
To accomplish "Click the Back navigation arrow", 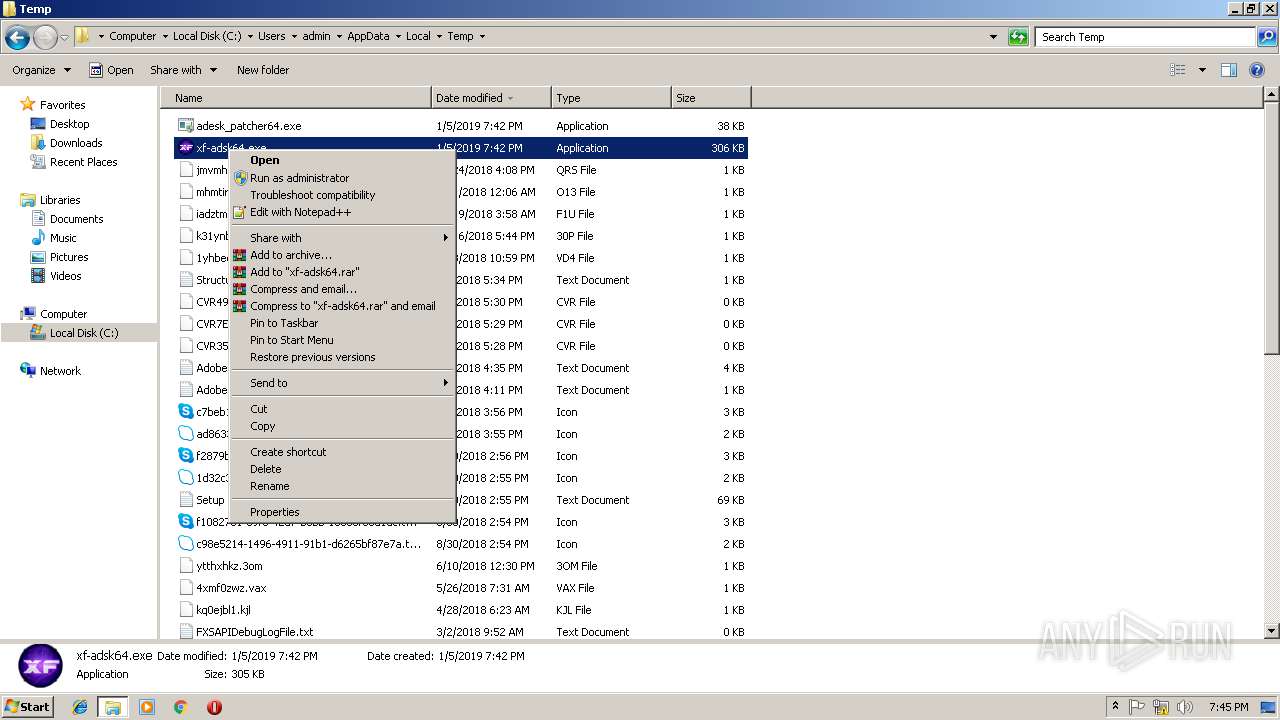I will (17, 37).
